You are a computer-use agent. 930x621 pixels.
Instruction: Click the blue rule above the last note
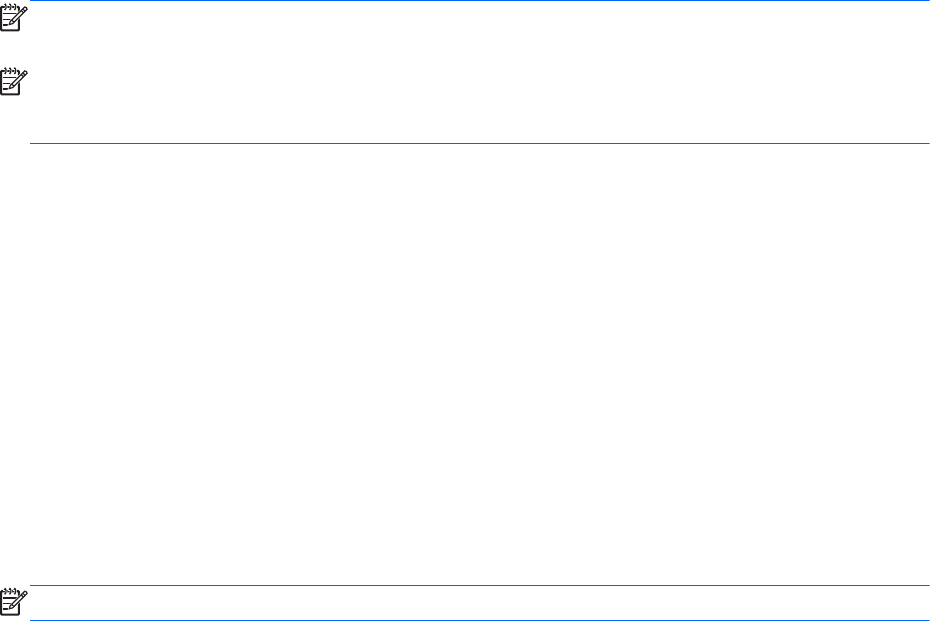479,585
